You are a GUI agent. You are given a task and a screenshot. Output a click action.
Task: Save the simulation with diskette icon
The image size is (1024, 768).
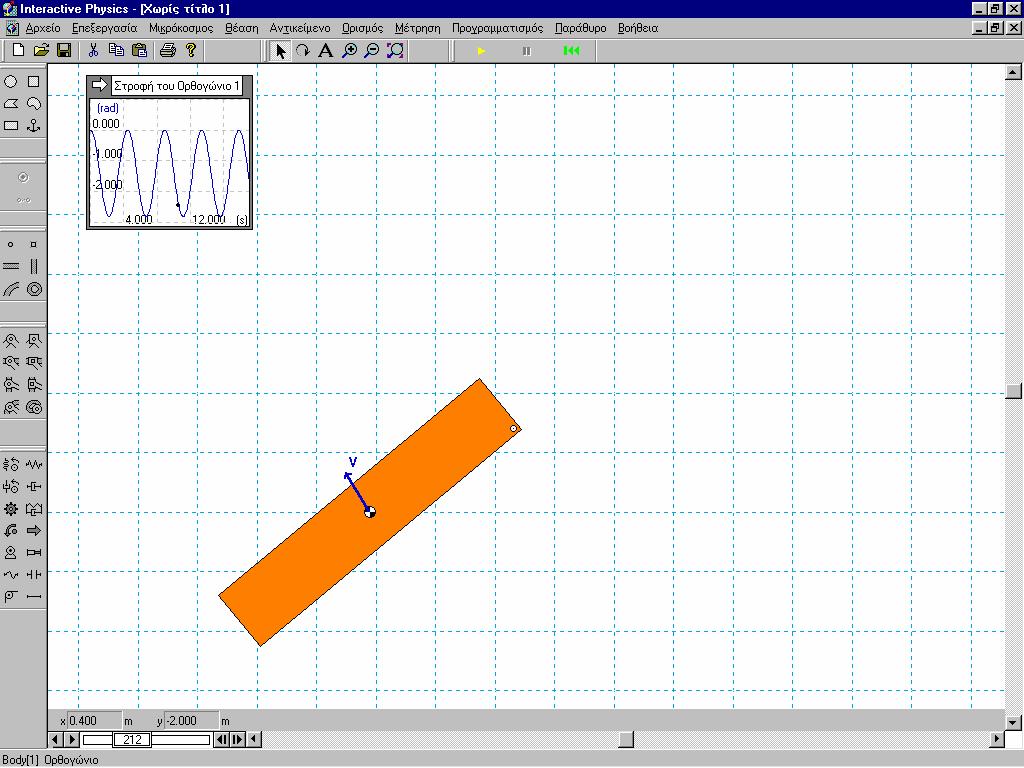coord(64,50)
